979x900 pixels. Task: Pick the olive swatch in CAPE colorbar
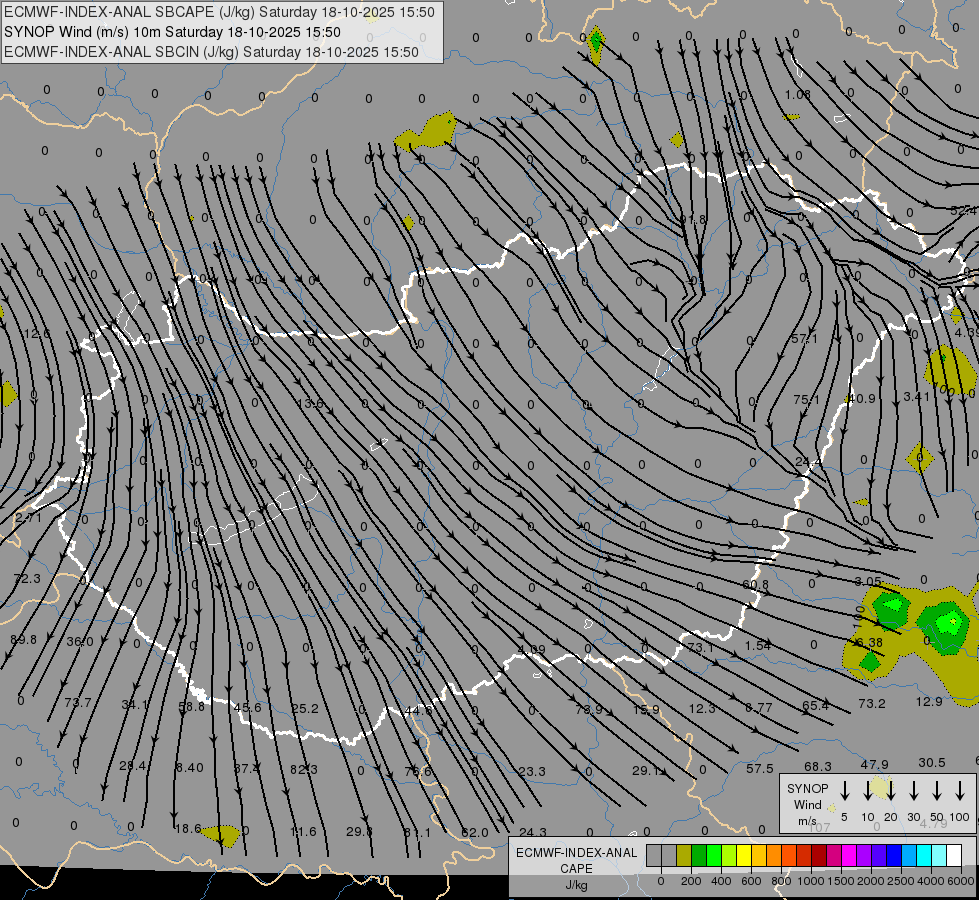pos(684,856)
